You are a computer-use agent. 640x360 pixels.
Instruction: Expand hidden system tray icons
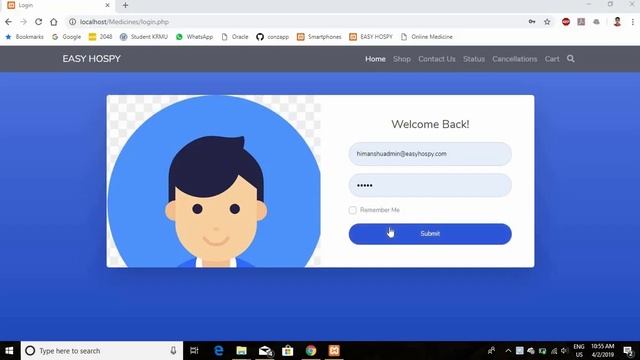pos(508,351)
